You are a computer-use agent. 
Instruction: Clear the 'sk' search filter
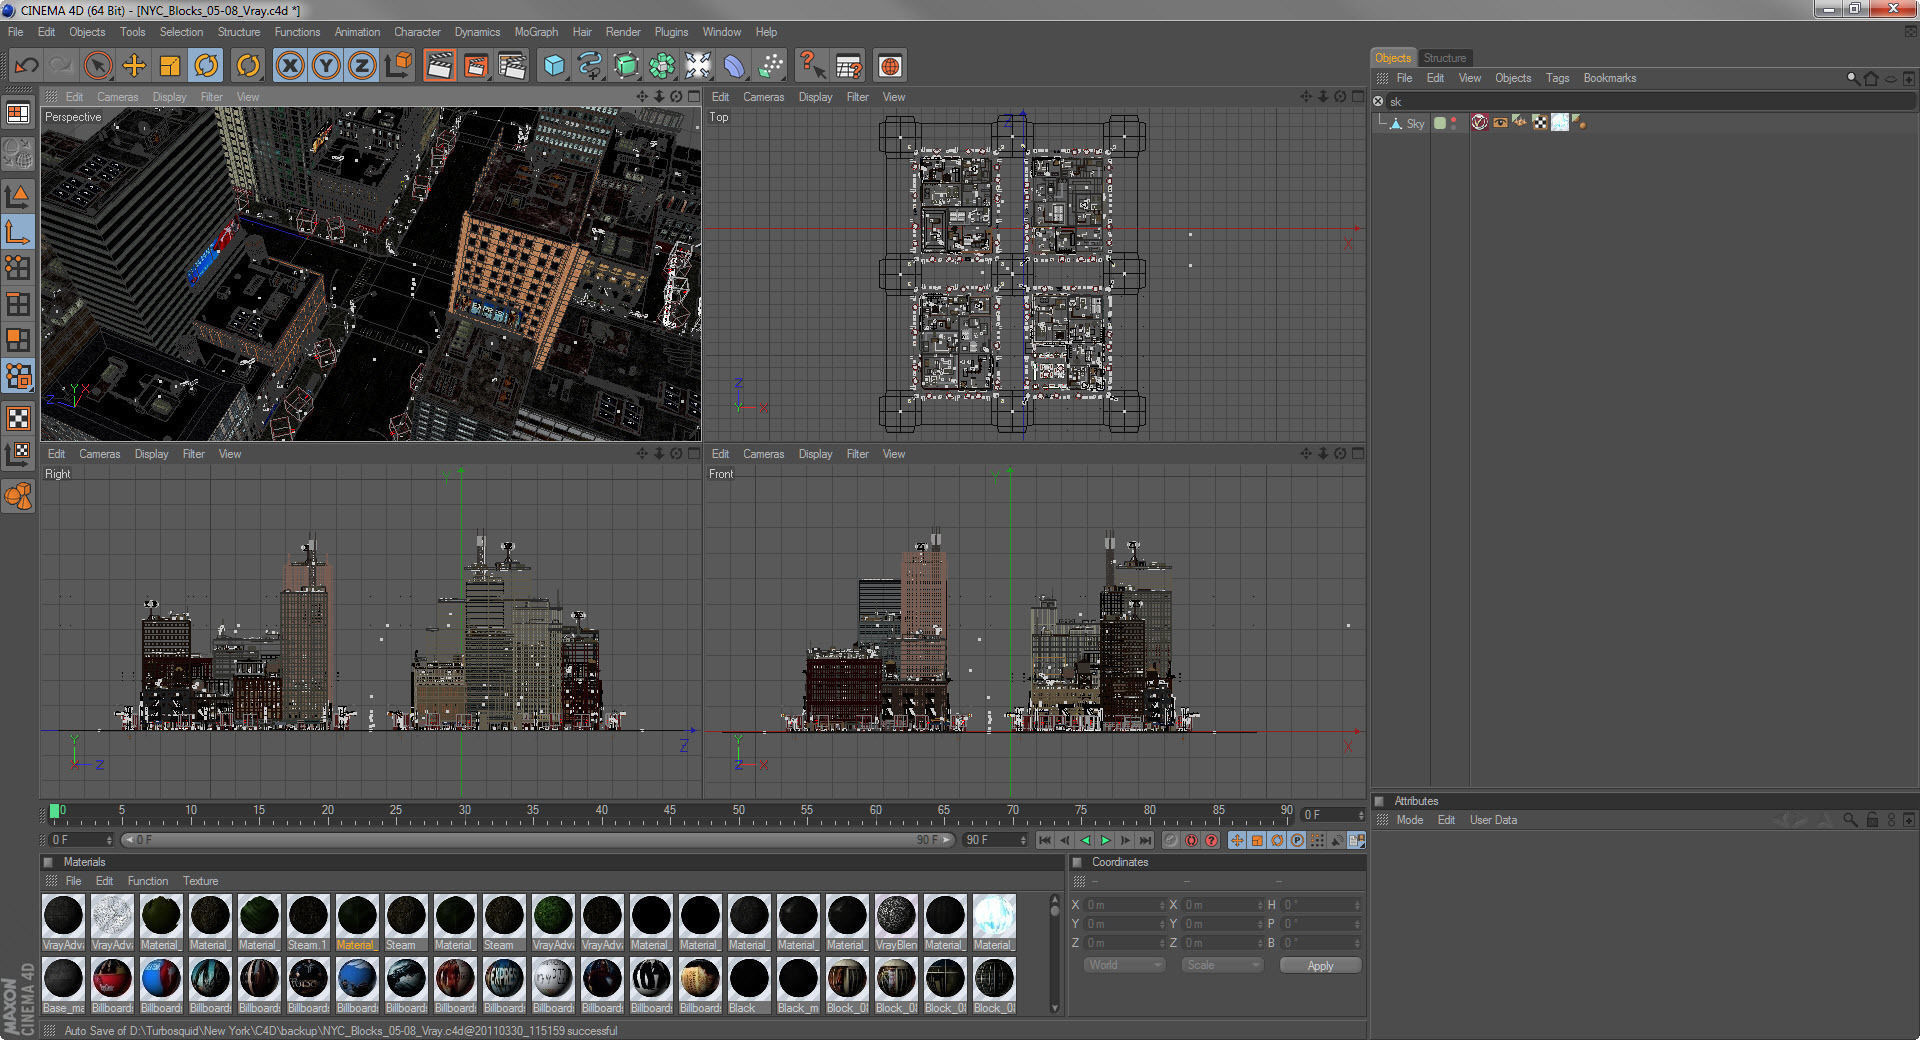point(1378,101)
